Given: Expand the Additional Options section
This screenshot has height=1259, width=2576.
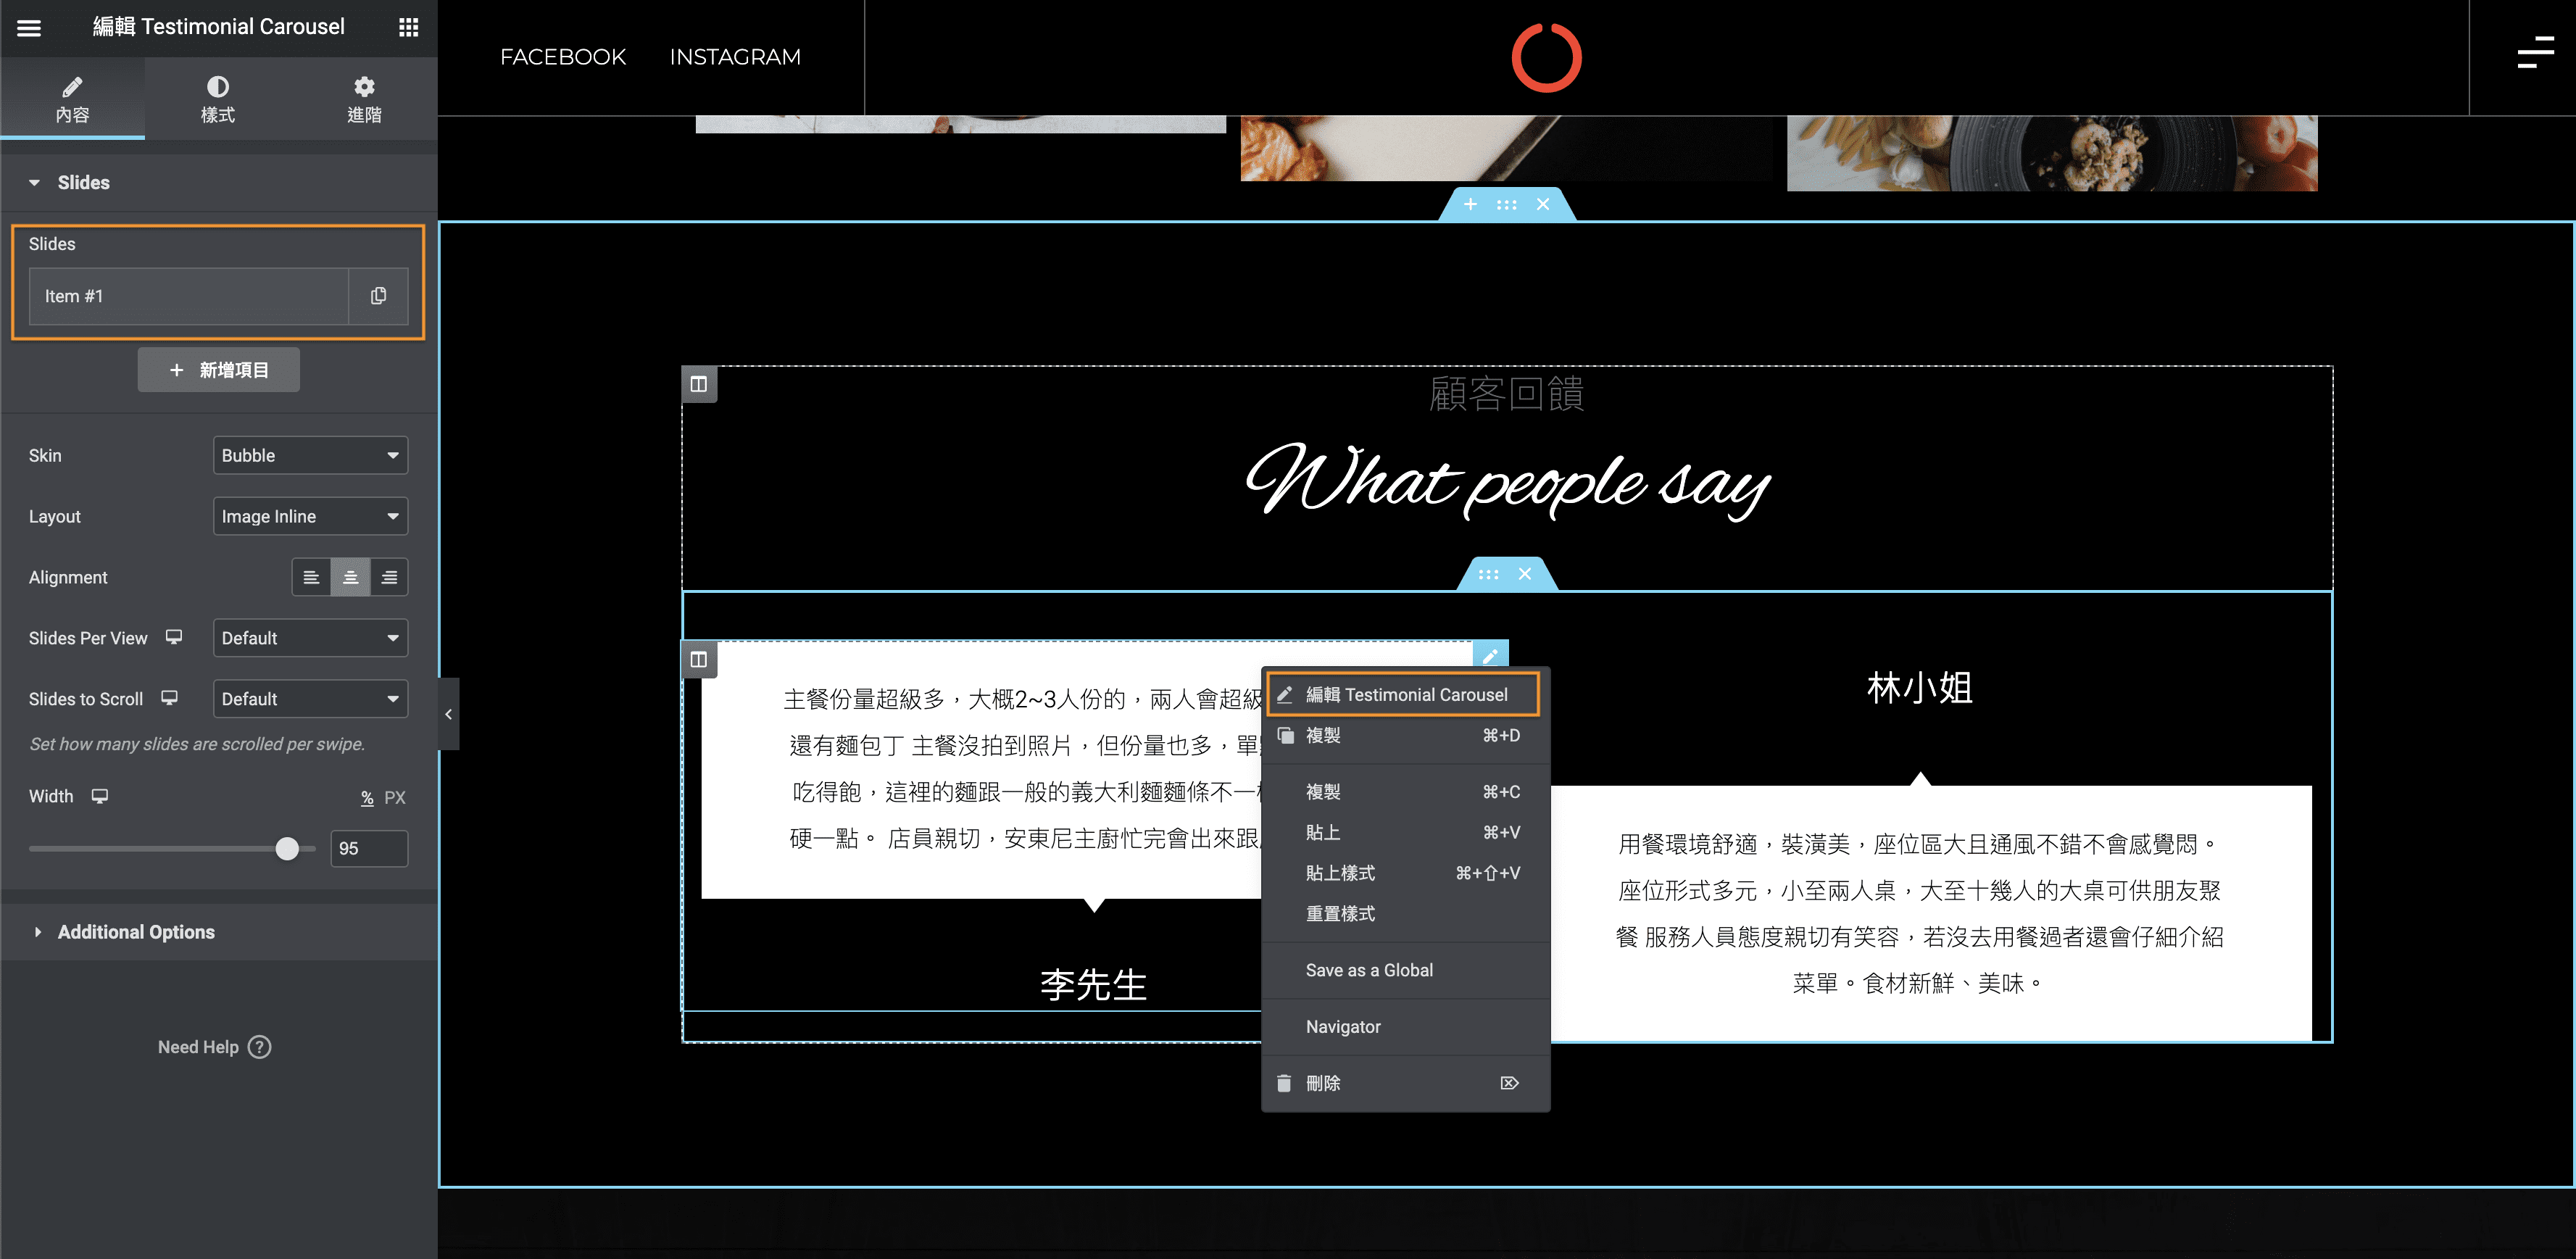Looking at the screenshot, I should tap(136, 932).
